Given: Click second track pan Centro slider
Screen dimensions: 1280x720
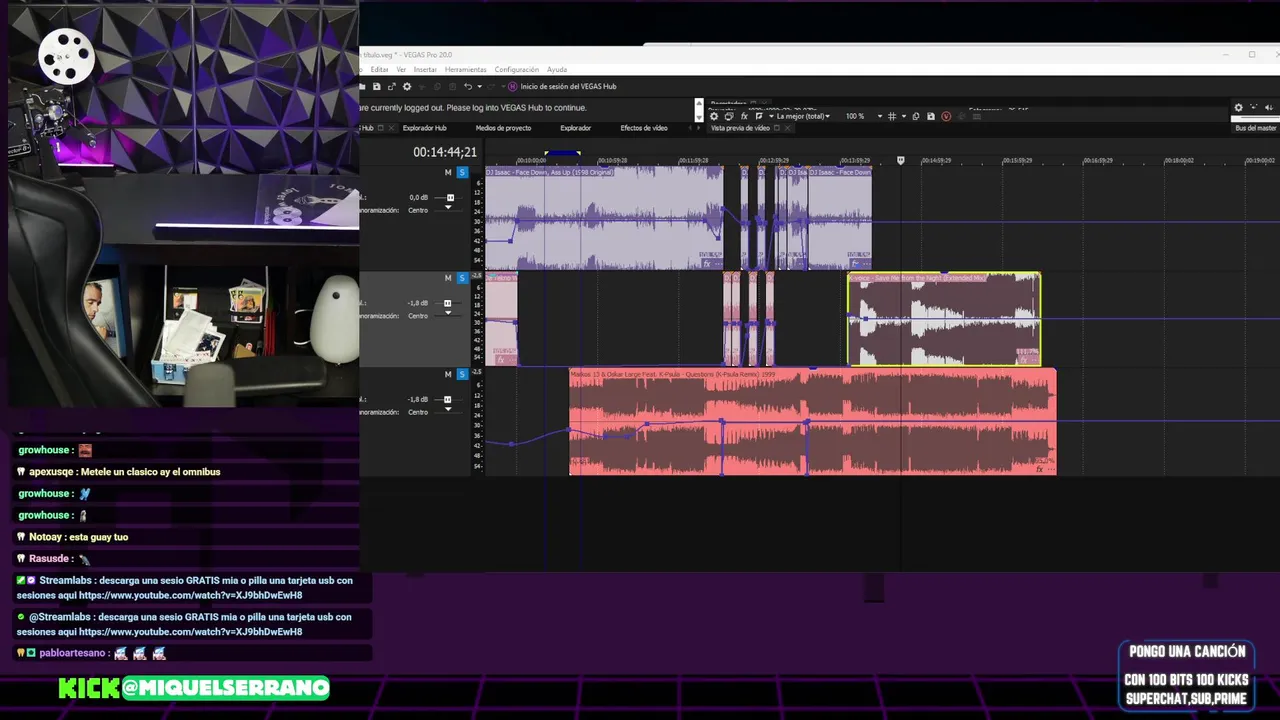Looking at the screenshot, I should [448, 313].
